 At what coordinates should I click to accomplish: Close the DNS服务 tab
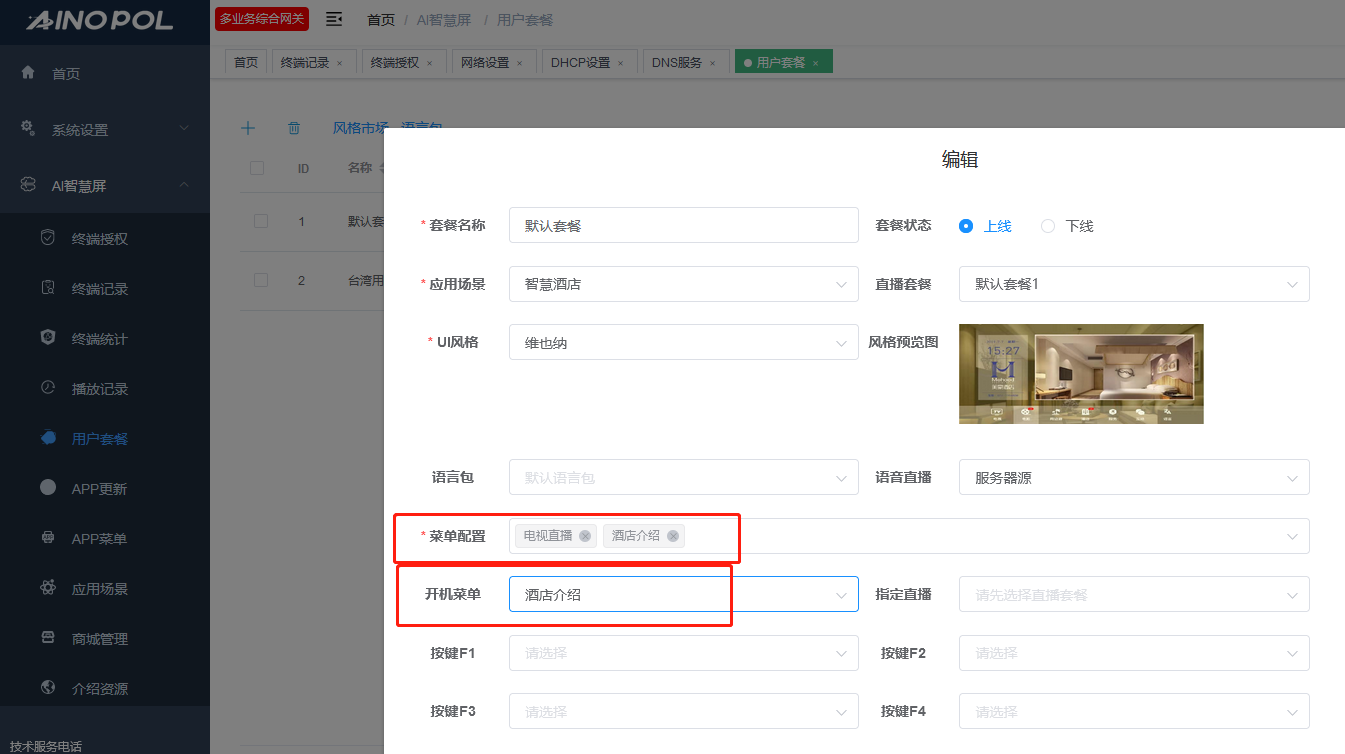click(x=713, y=63)
